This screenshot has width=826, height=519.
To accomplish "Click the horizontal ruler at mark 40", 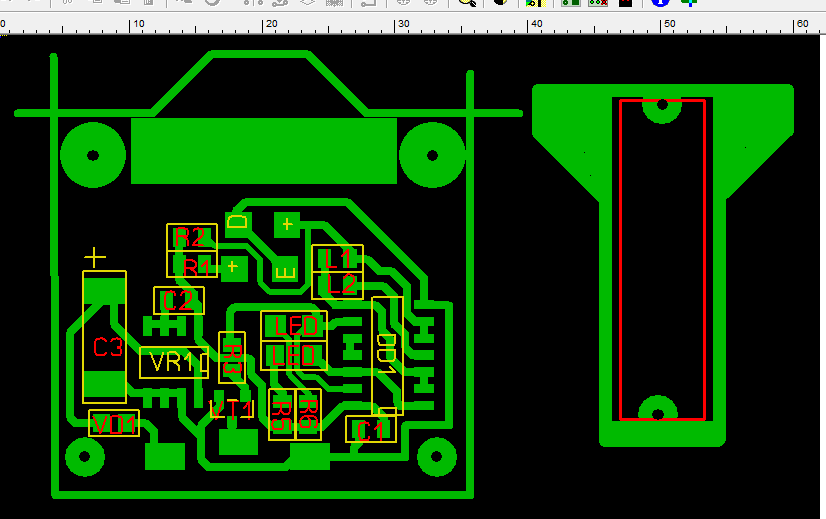I will 535,24.
